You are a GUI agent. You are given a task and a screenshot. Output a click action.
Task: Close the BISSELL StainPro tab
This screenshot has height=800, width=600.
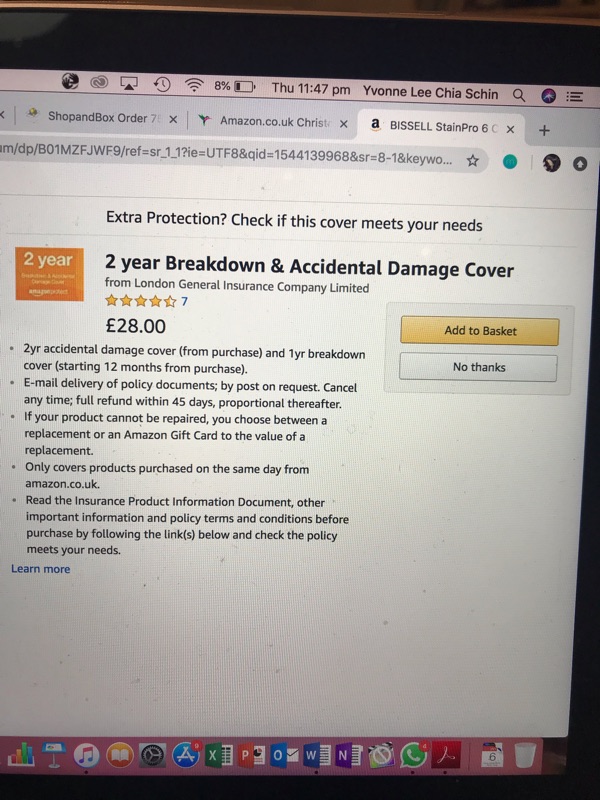pos(510,129)
